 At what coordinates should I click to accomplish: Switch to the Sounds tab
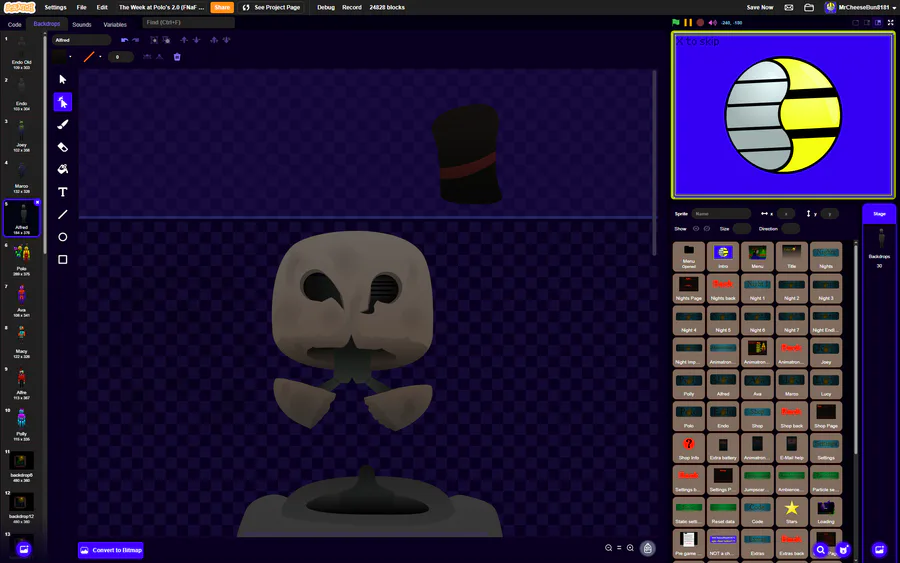82,25
